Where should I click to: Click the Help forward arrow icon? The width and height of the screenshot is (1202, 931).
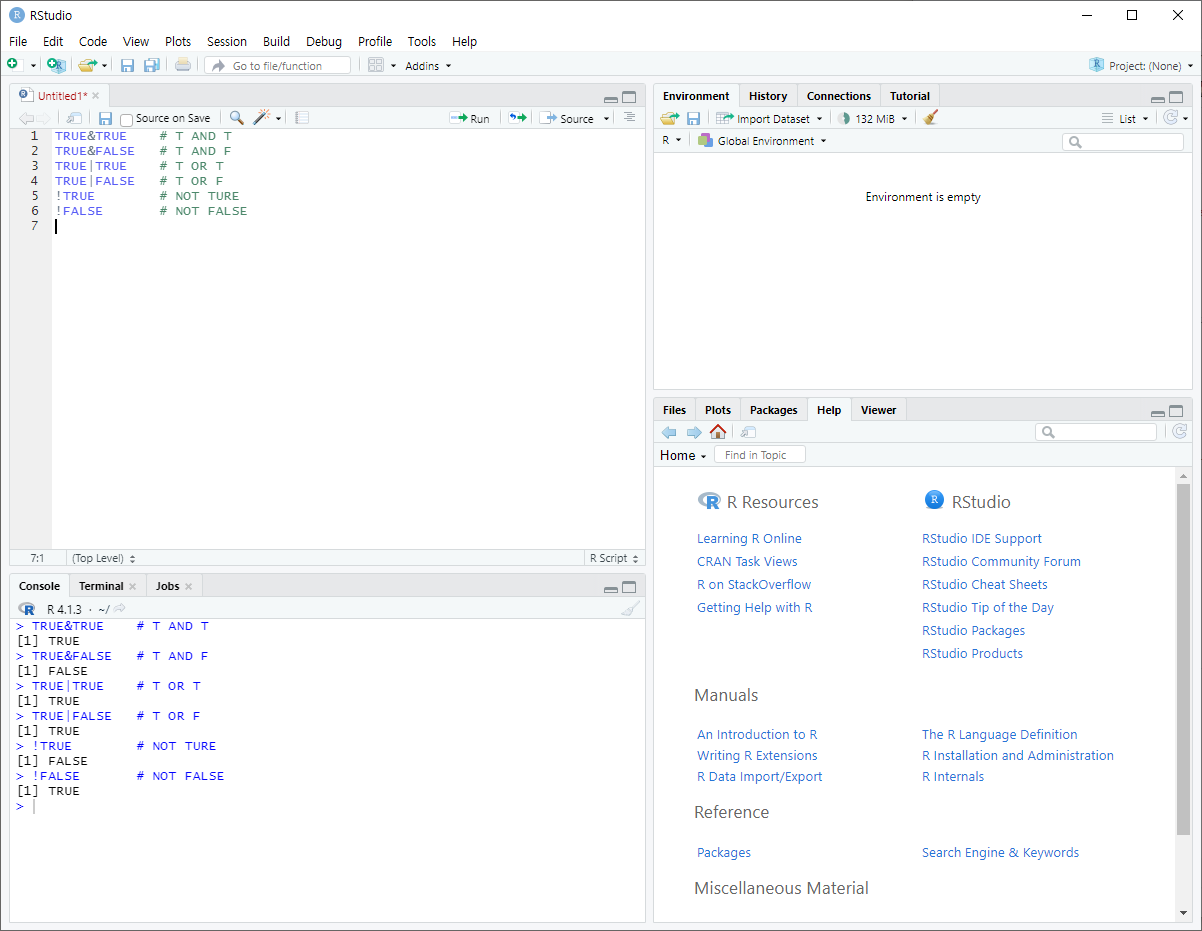[x=694, y=432]
